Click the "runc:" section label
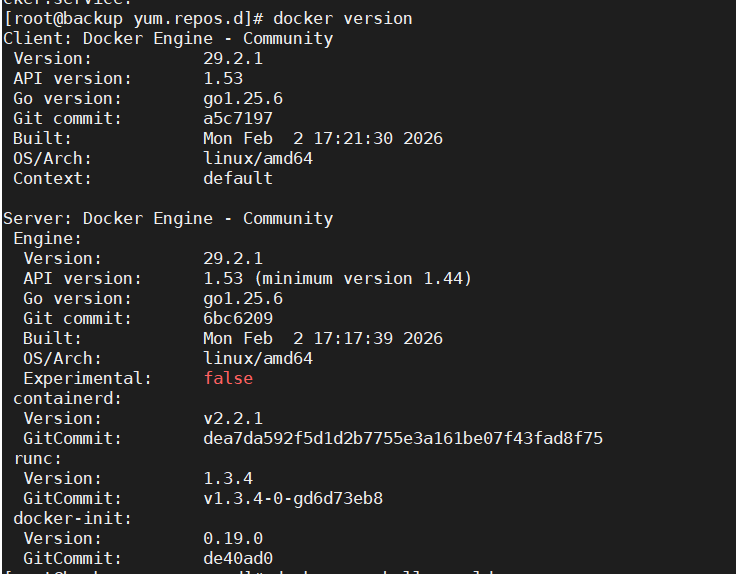 pos(37,458)
